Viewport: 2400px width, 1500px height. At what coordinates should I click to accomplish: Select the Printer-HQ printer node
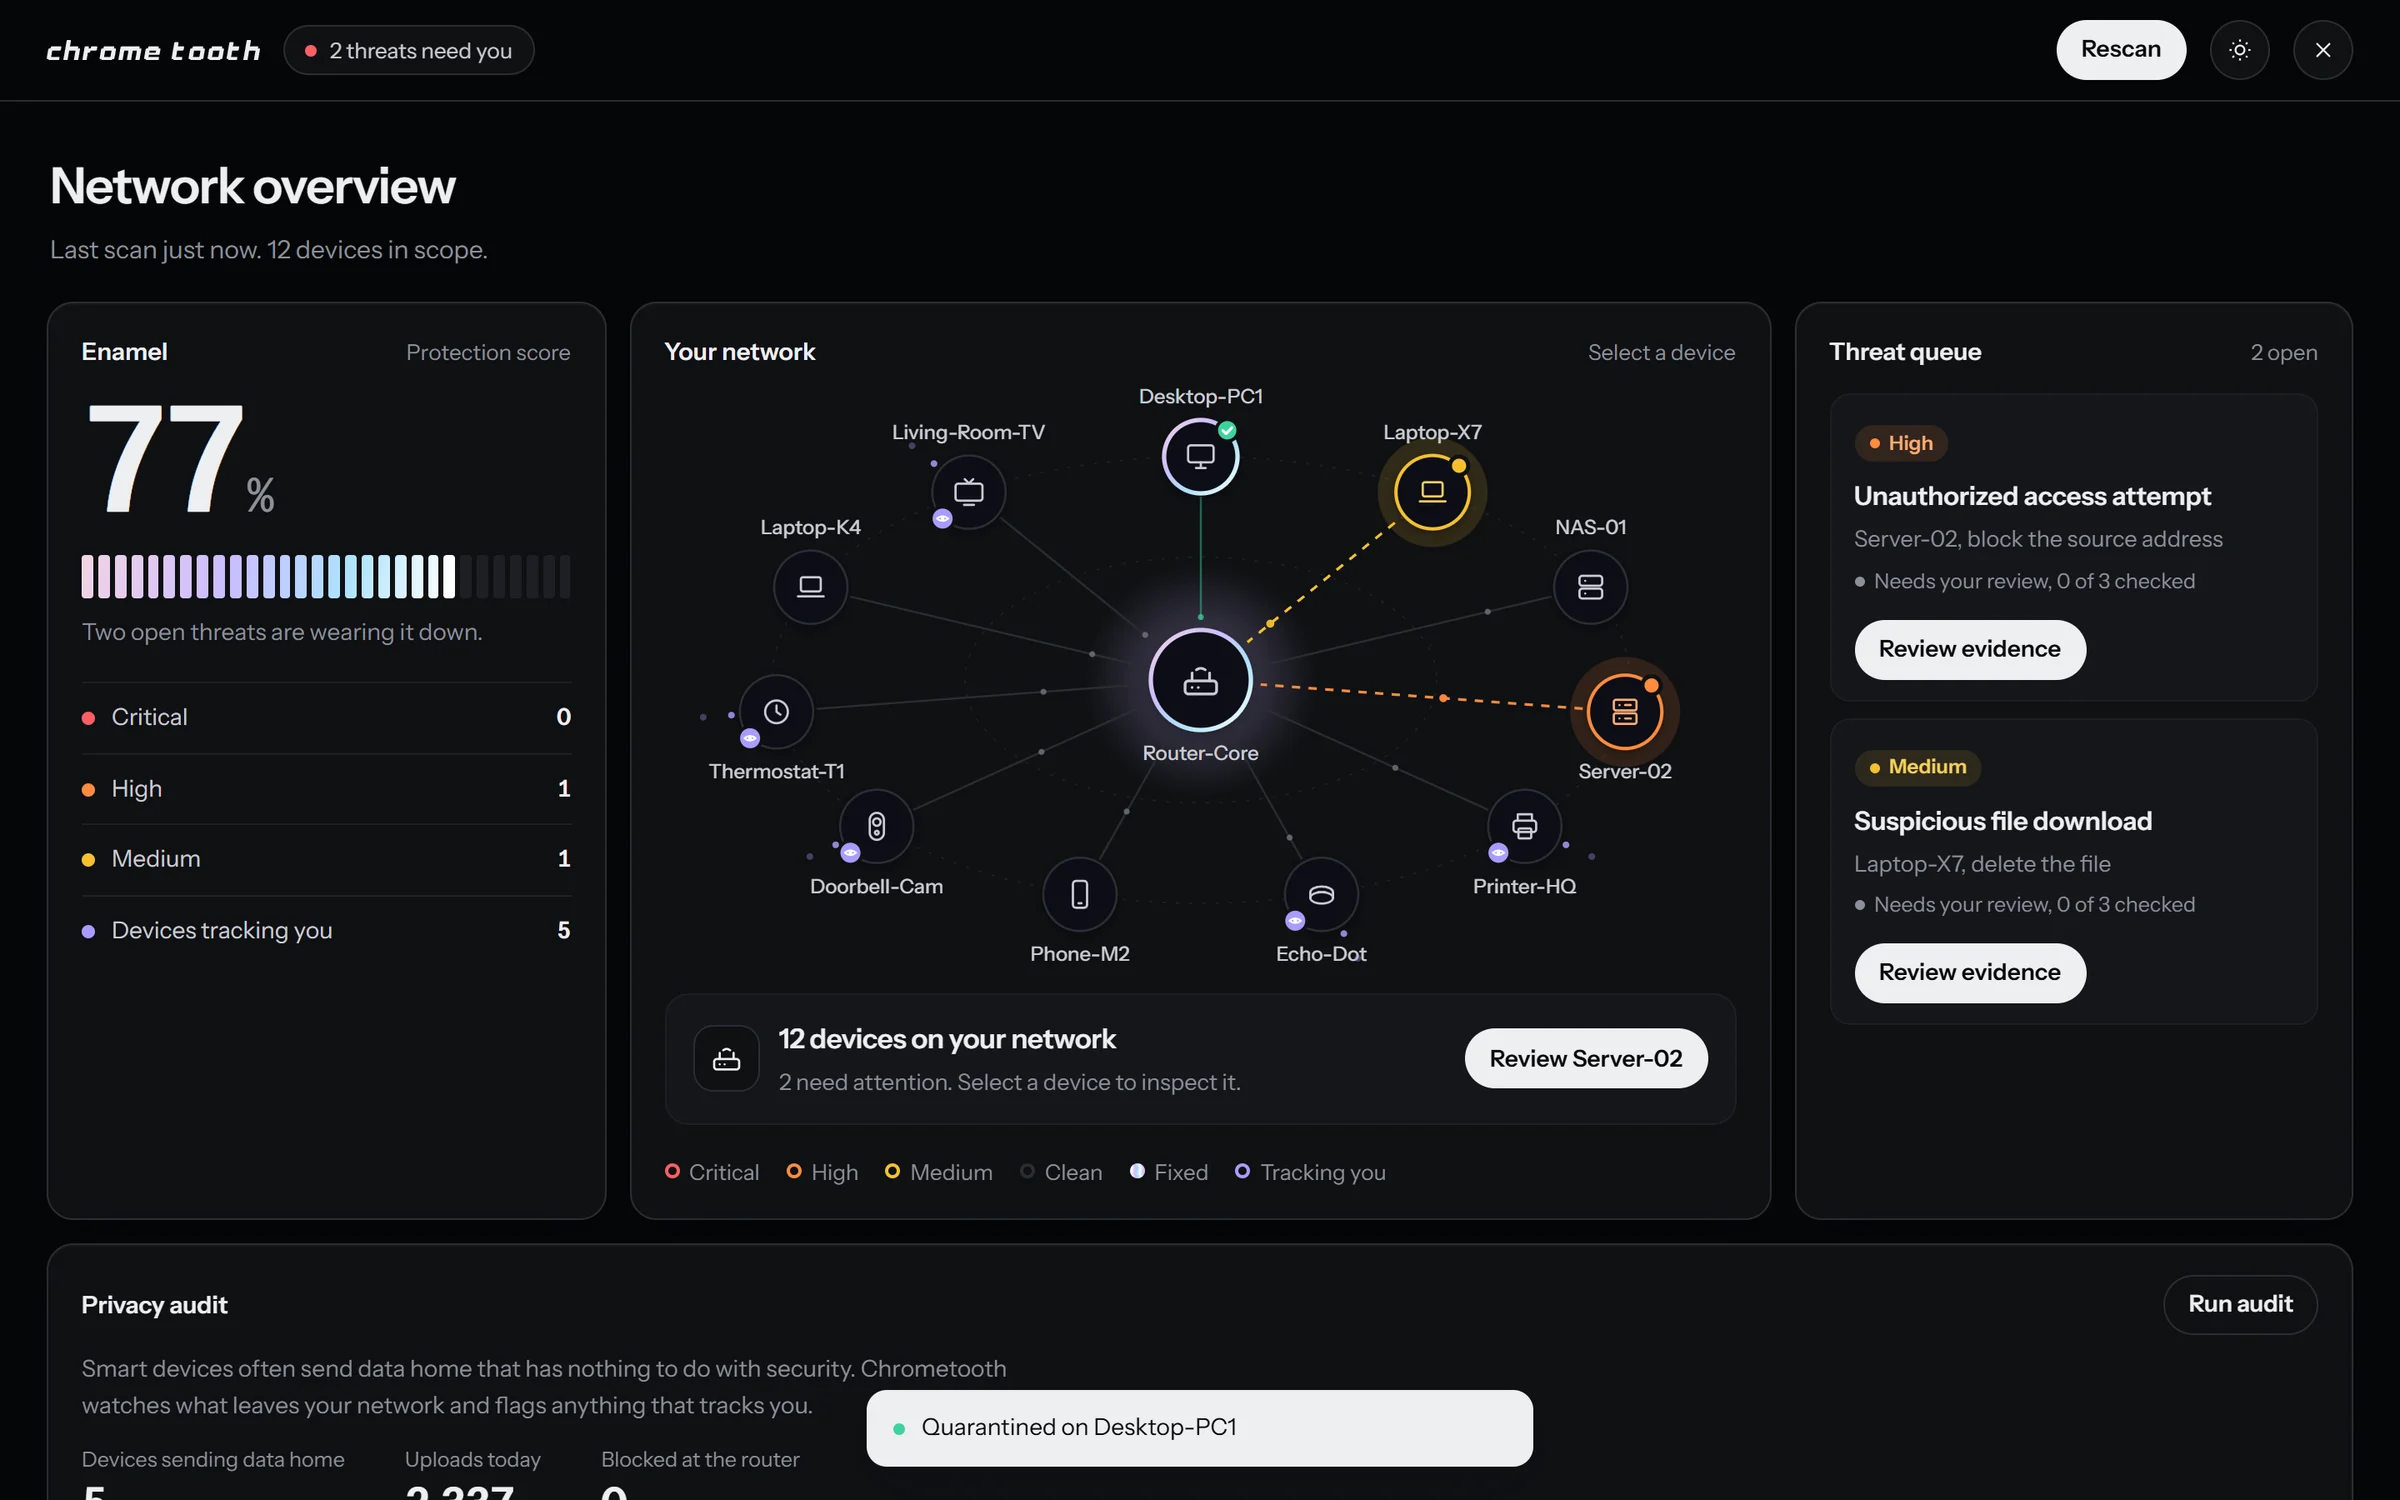1524,826
